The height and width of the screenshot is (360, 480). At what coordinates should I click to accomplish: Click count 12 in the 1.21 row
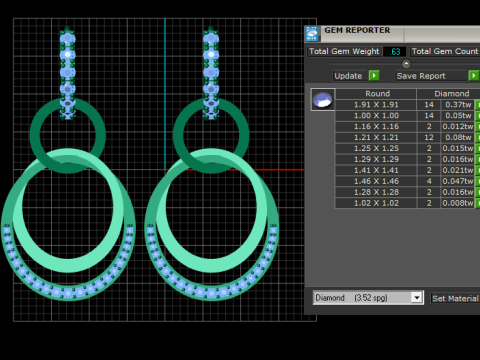pyautogui.click(x=429, y=137)
